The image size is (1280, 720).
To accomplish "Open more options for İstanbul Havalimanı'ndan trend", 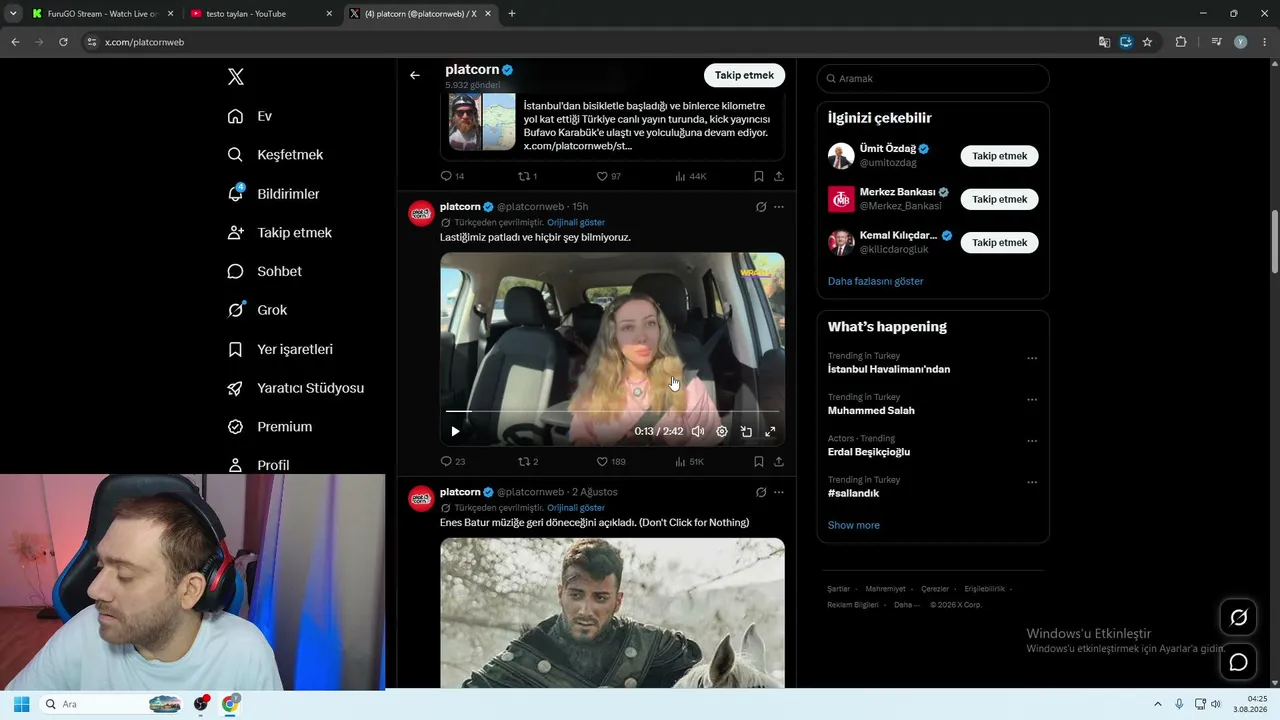I will point(1032,358).
